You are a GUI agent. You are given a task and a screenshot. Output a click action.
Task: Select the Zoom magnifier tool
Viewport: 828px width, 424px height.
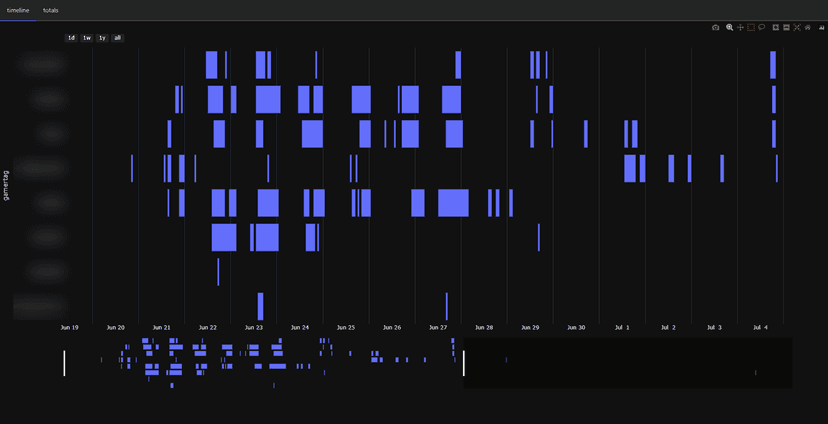click(729, 27)
